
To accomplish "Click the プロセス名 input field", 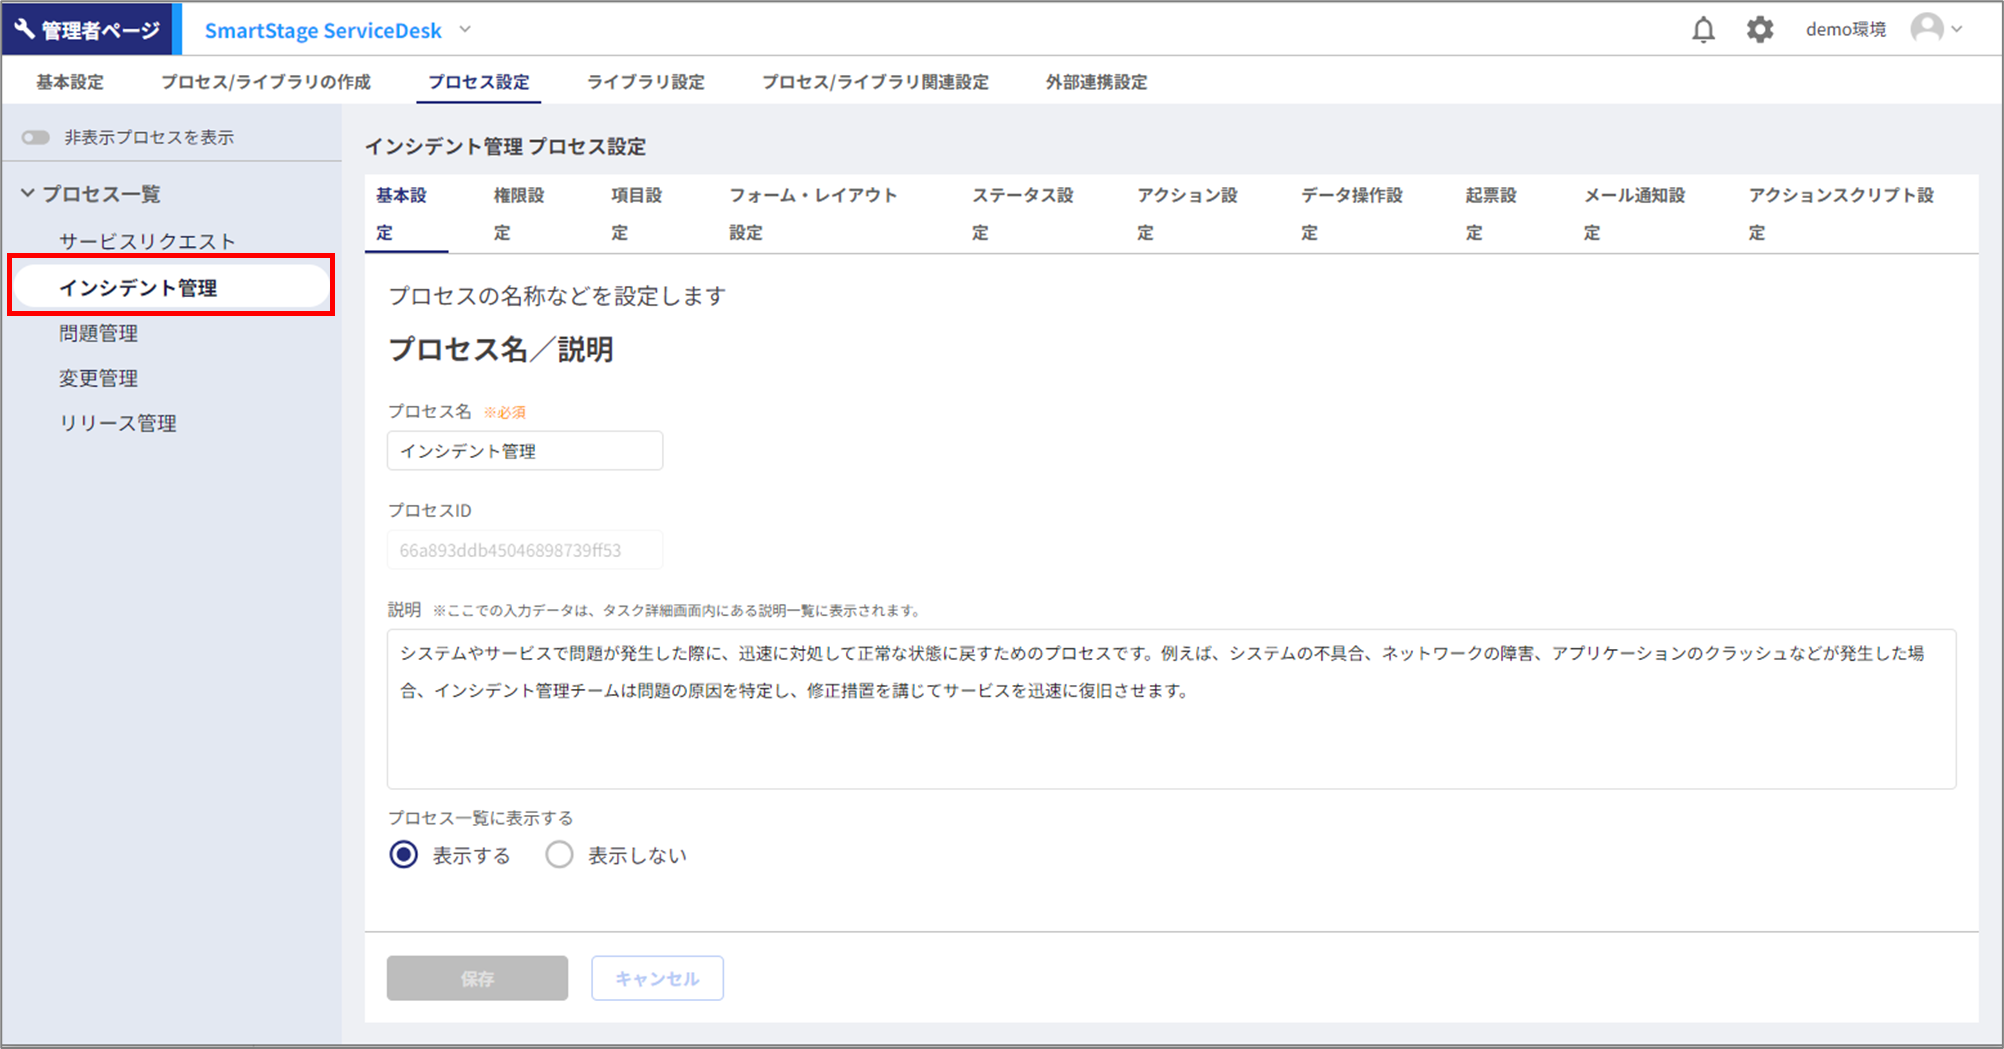I will [x=524, y=451].
